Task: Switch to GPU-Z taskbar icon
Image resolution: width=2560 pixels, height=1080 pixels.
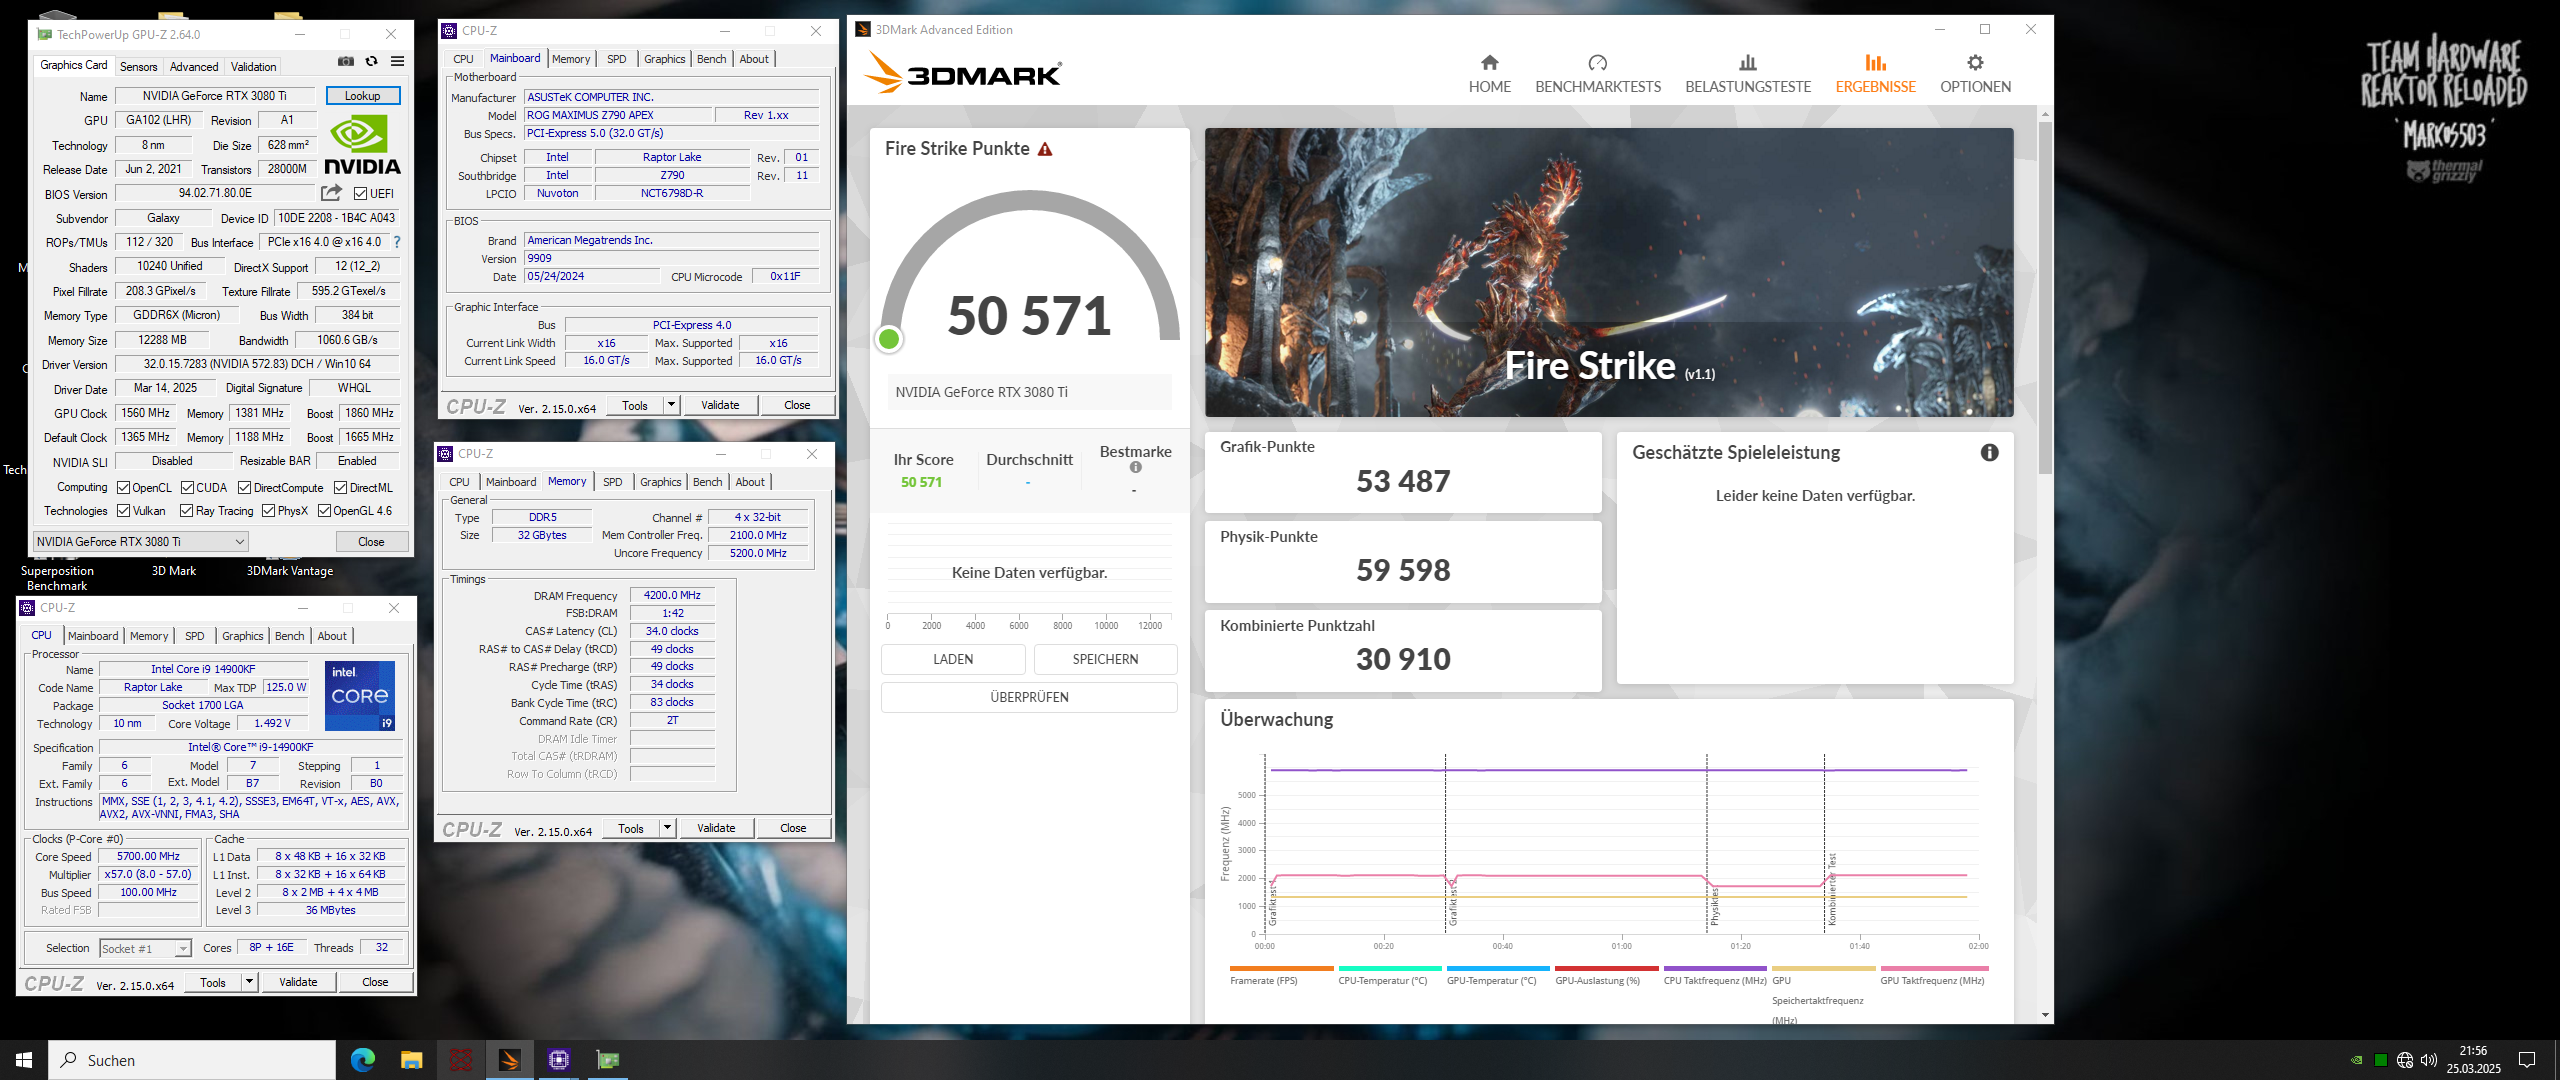Action: click(607, 1060)
